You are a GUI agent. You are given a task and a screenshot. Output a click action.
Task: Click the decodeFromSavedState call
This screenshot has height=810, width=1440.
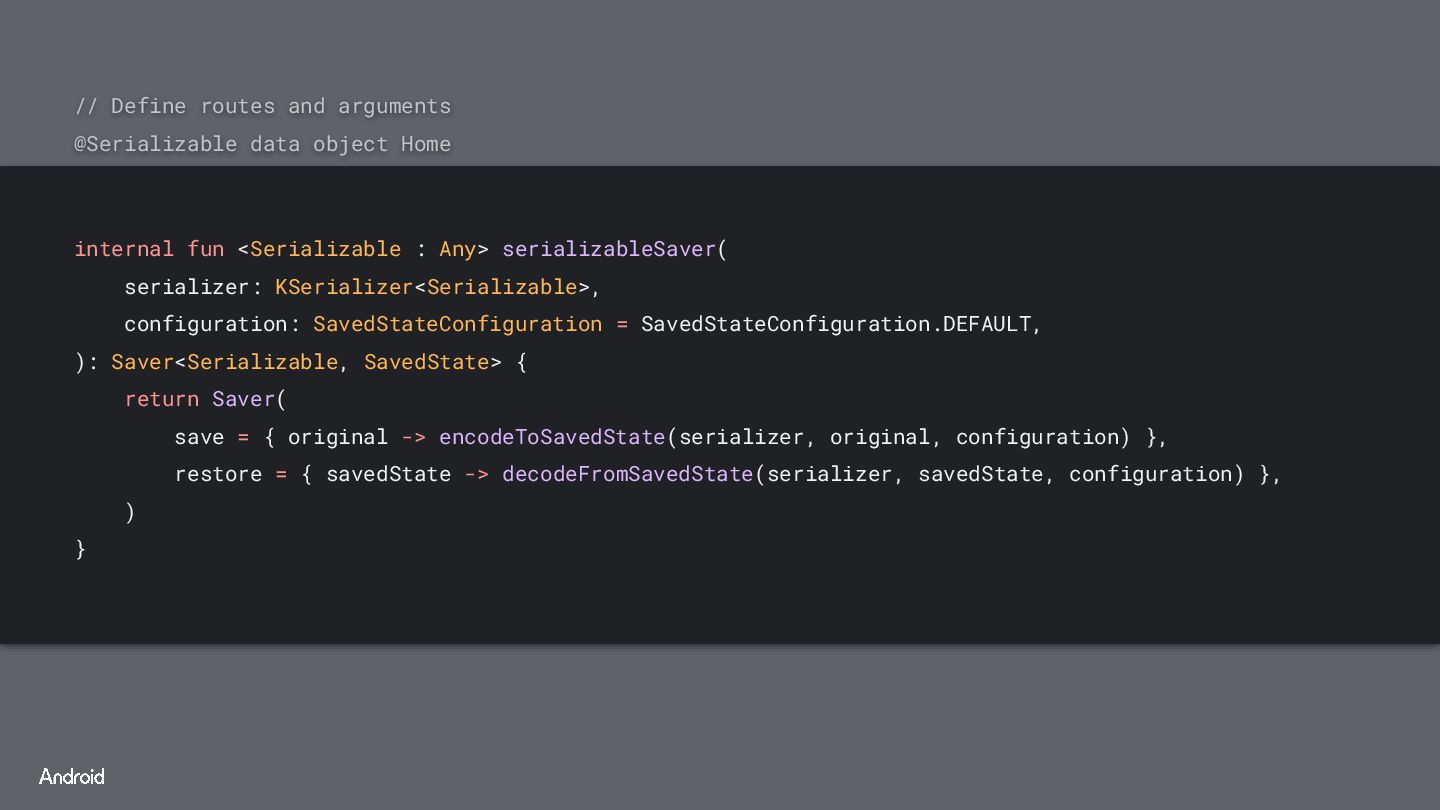click(x=627, y=474)
